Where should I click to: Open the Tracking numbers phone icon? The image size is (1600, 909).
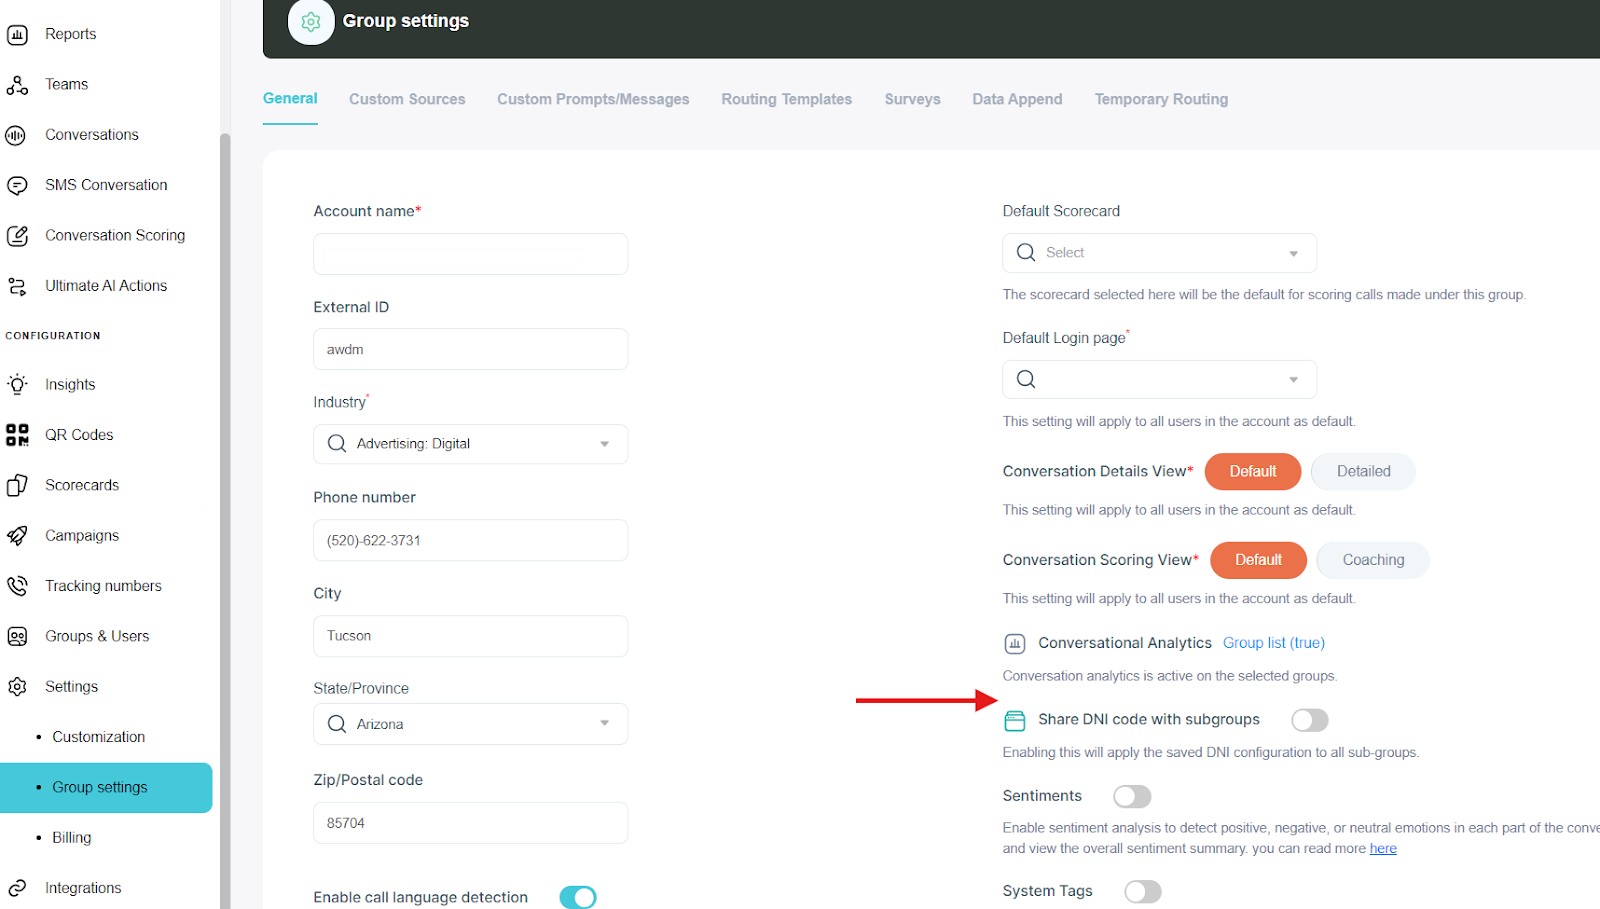pyautogui.click(x=17, y=586)
